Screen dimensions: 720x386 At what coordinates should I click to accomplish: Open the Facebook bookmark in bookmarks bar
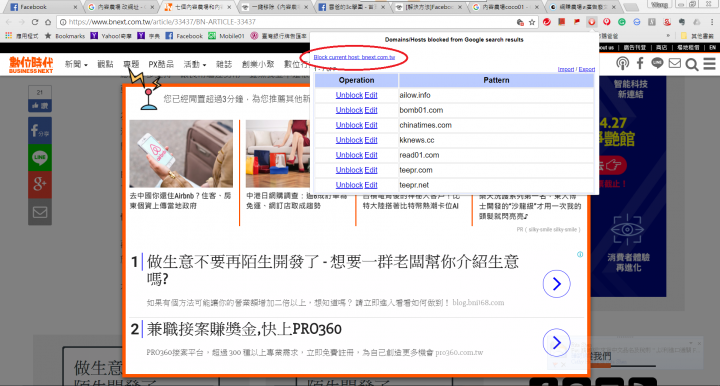point(184,36)
